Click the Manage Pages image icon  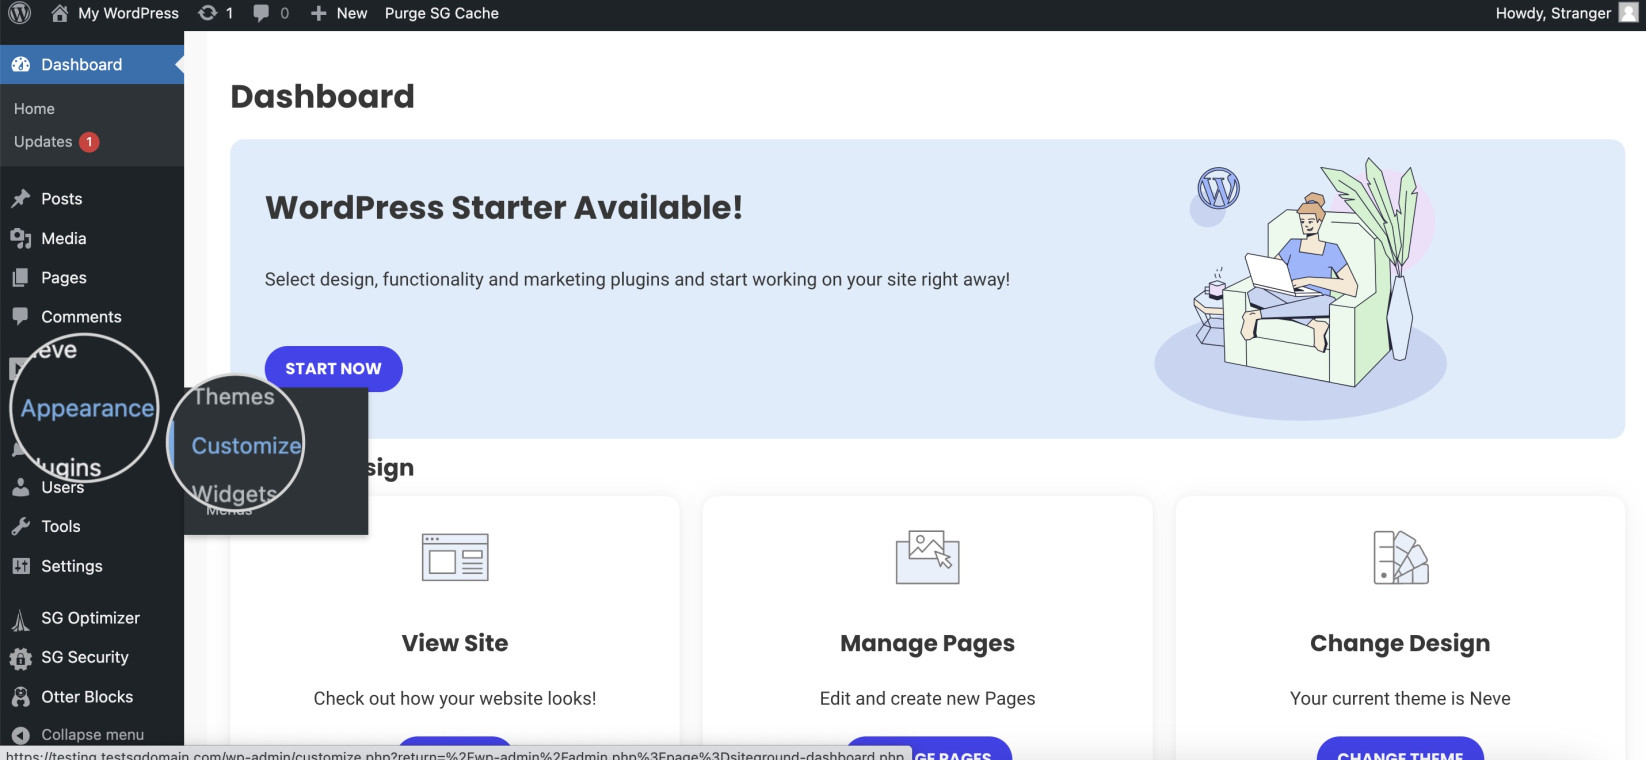click(x=927, y=557)
